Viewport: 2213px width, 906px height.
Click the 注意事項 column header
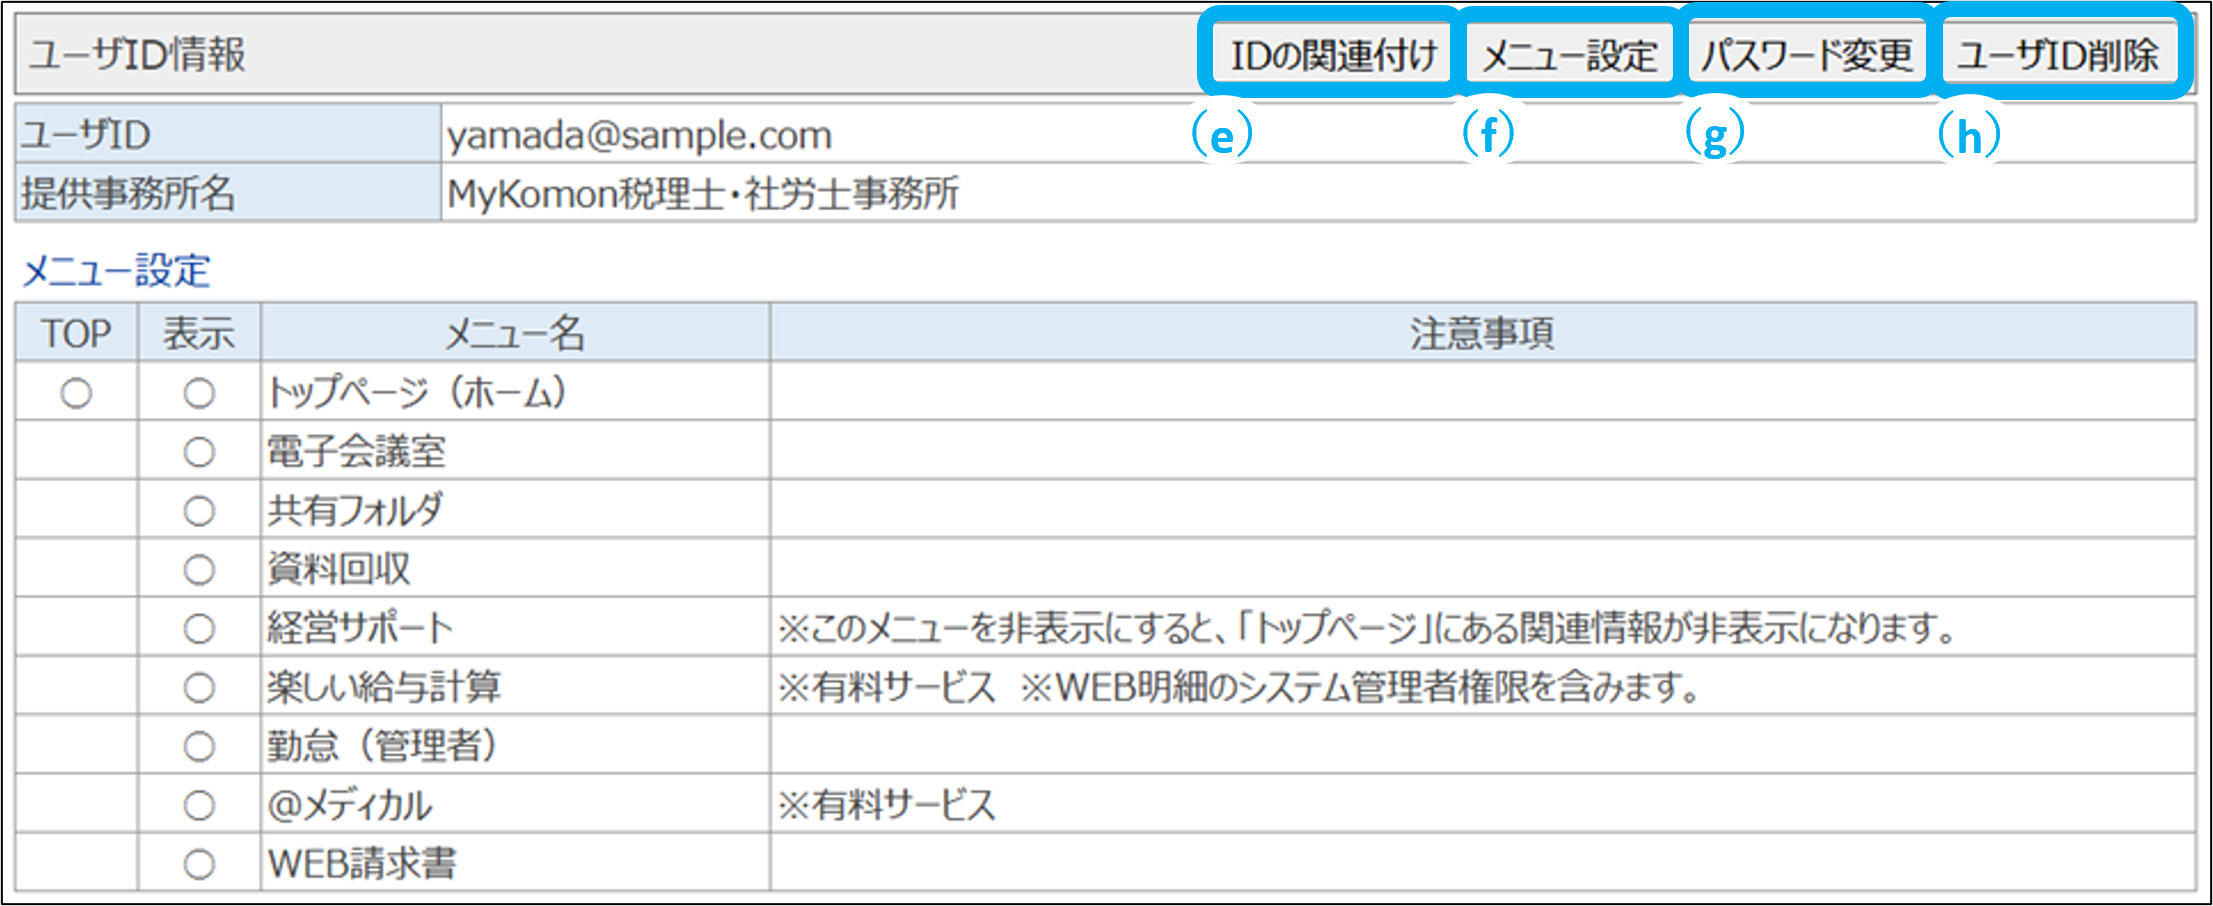tap(1481, 333)
